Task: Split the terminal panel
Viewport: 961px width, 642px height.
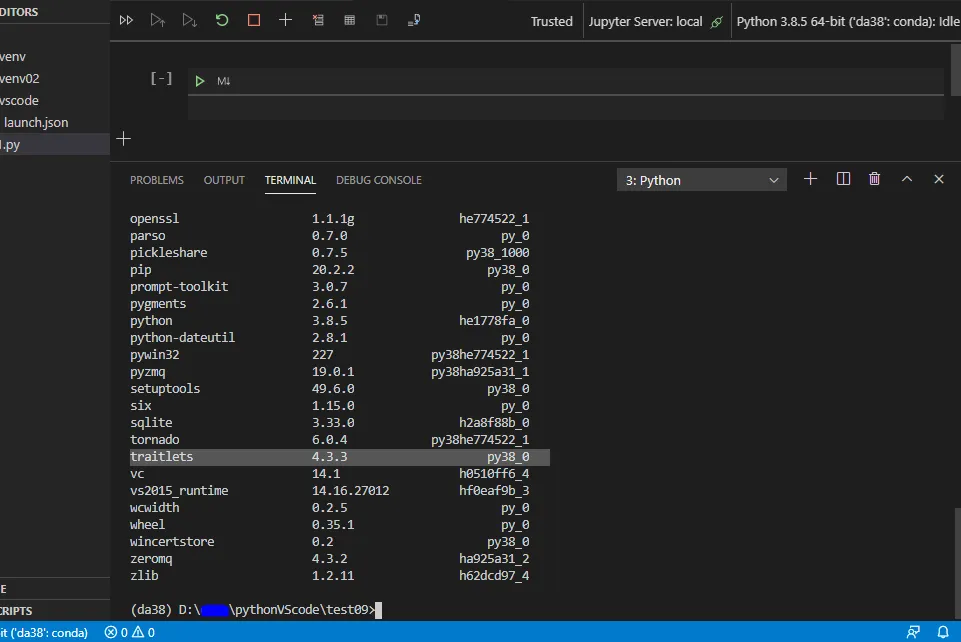Action: pyautogui.click(x=843, y=179)
